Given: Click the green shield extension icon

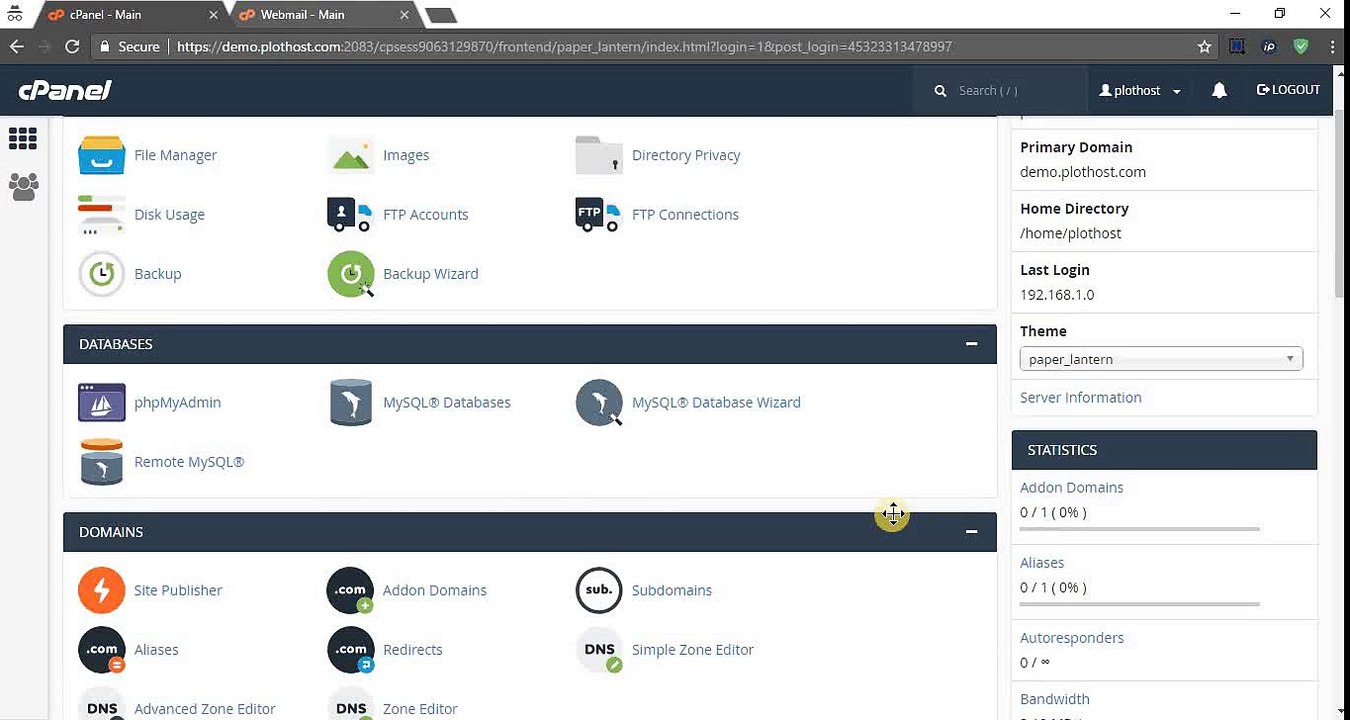Looking at the screenshot, I should pyautogui.click(x=1301, y=47).
